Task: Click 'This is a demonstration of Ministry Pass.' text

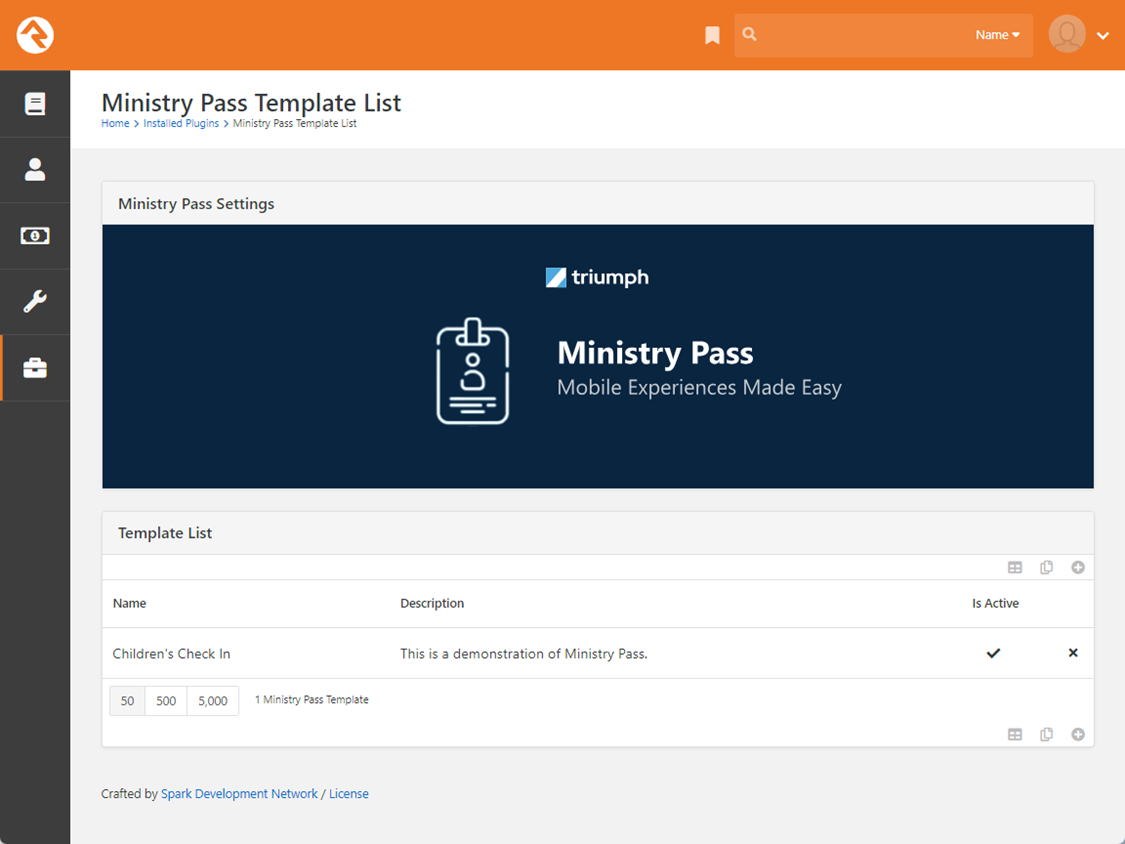Action: [x=524, y=654]
